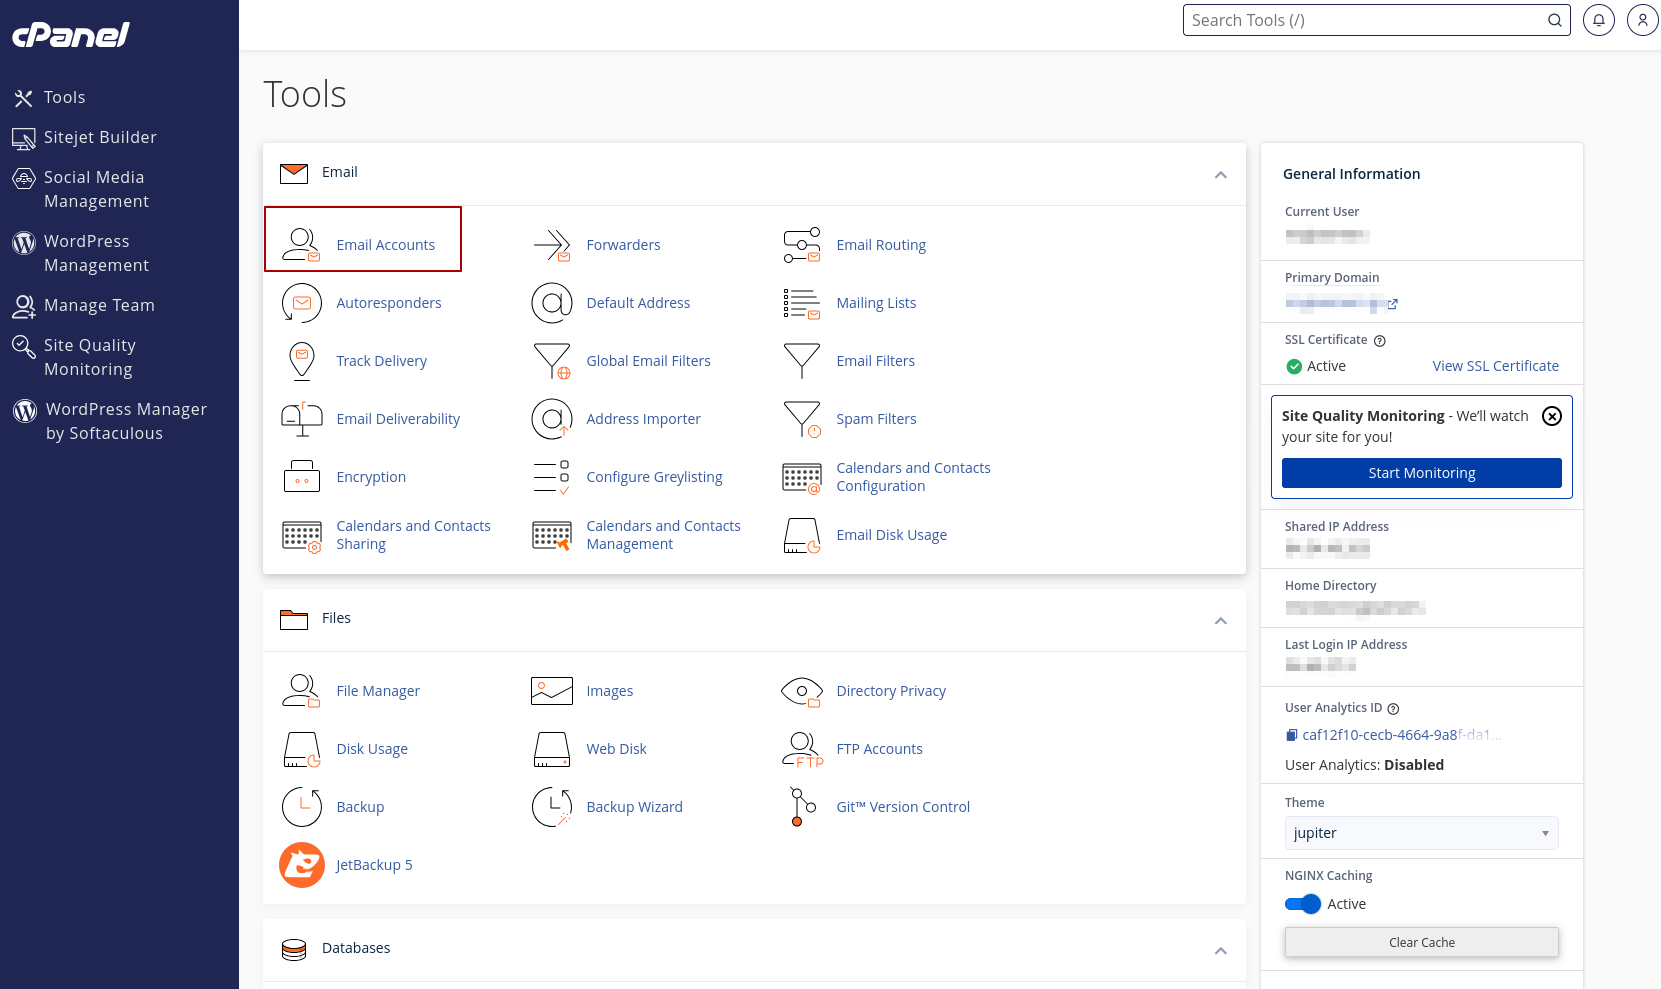This screenshot has height=989, width=1661.
Task: Toggle NGINX Caching switch off
Action: tap(1303, 904)
